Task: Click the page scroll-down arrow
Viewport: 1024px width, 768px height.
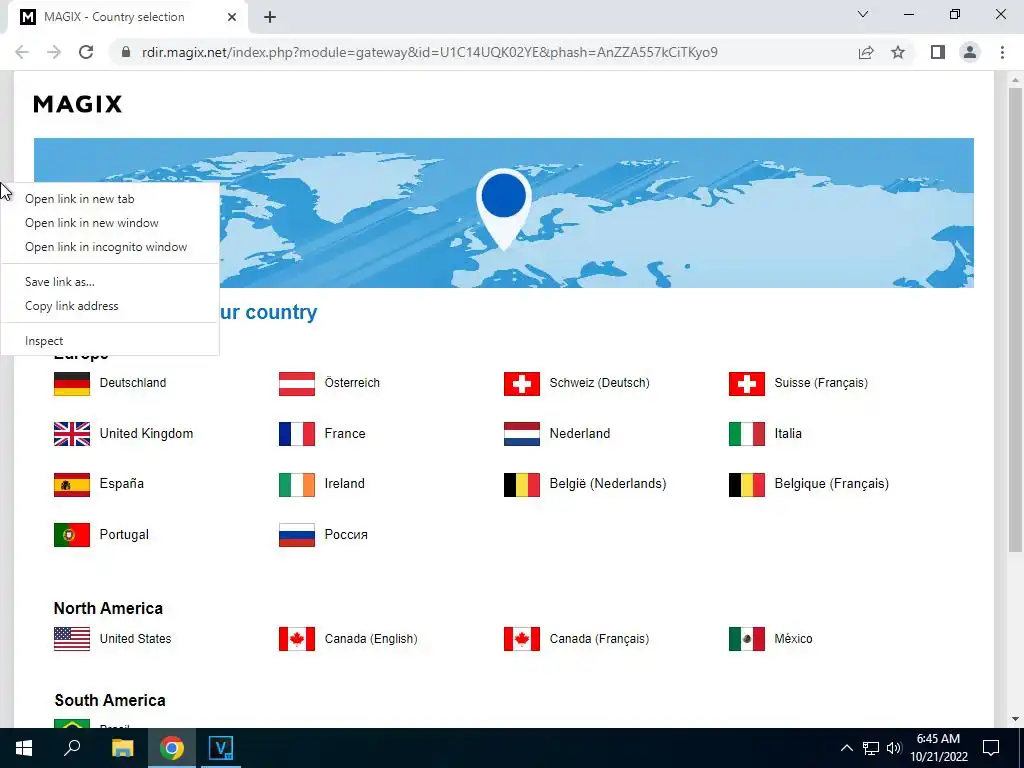Action: pyautogui.click(x=1015, y=719)
